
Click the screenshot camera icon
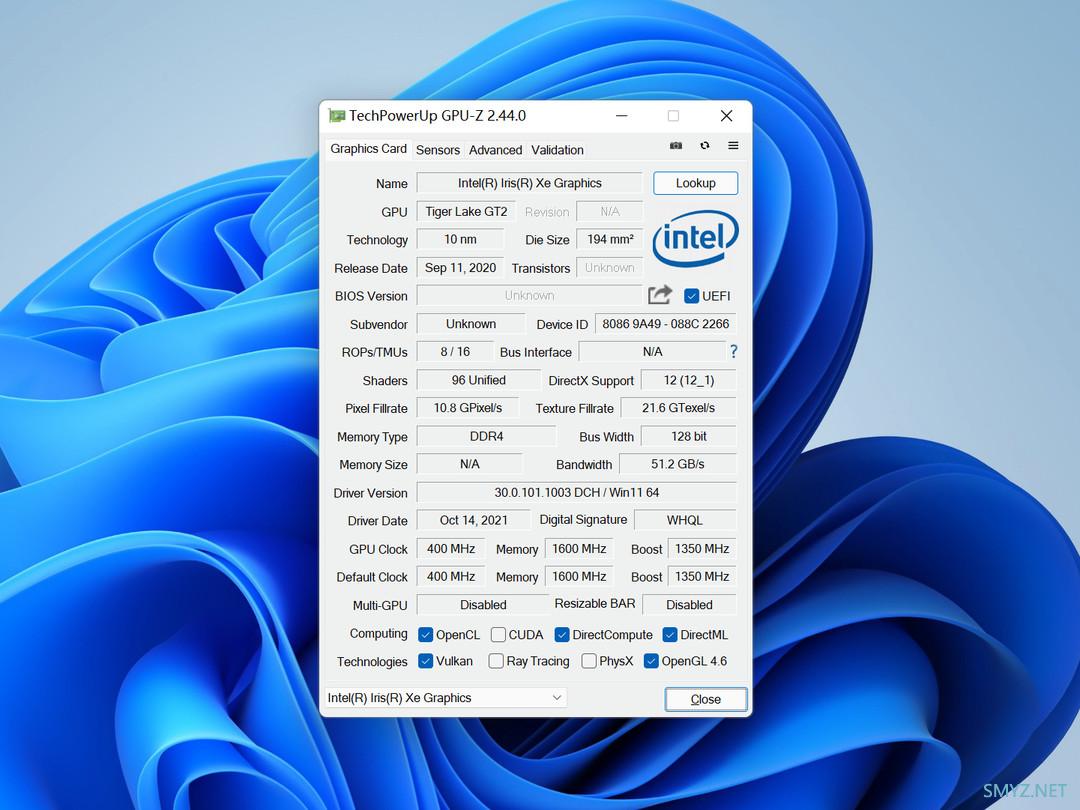[x=676, y=146]
